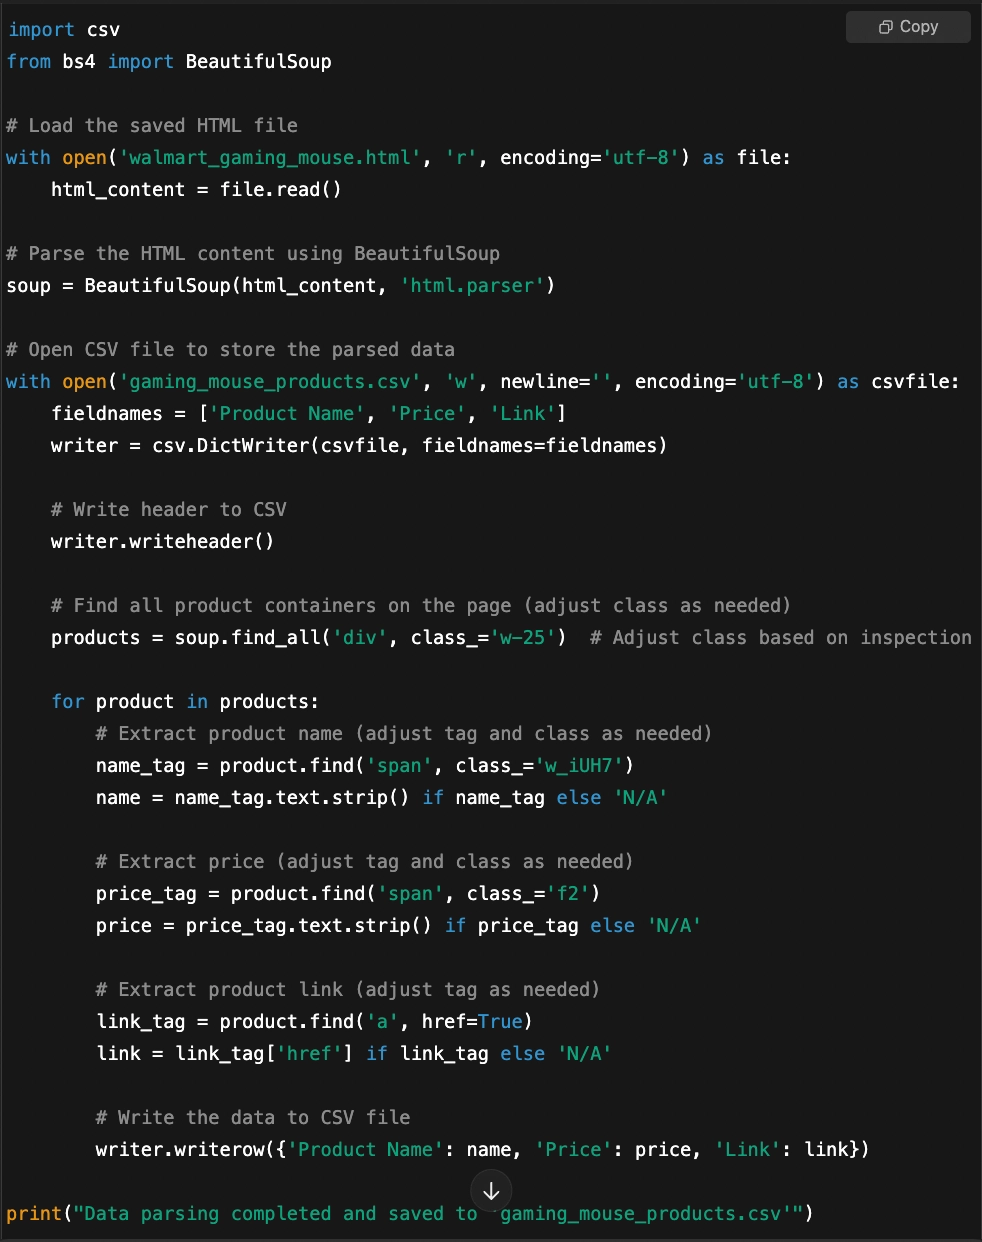Click the "for product in products:" line
The width and height of the screenshot is (982, 1242).
tap(185, 702)
